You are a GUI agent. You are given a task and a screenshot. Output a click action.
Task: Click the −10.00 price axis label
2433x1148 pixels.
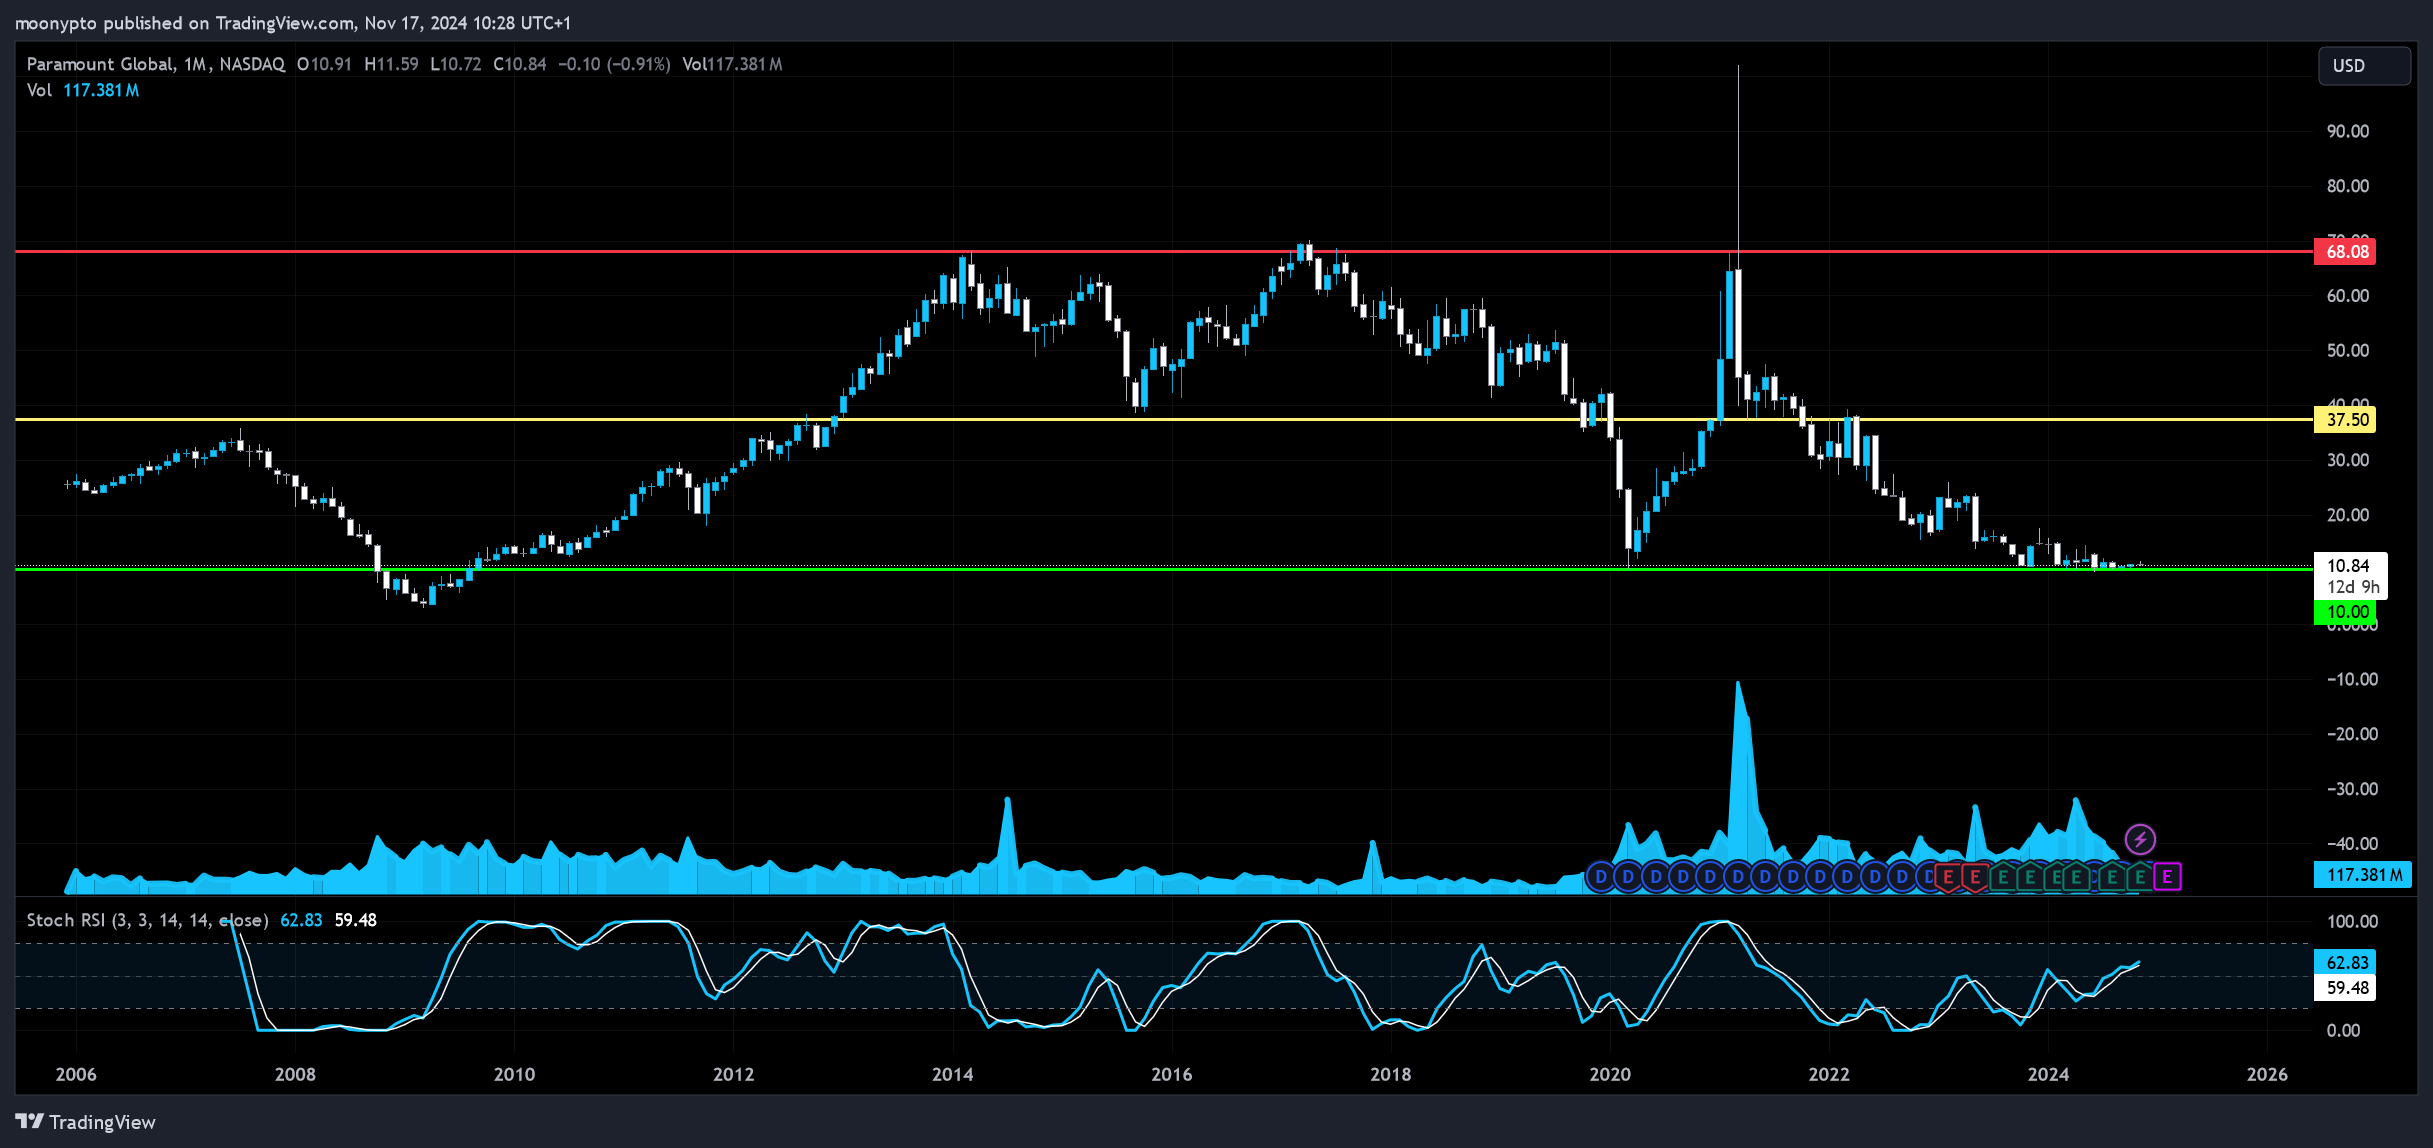(2350, 679)
